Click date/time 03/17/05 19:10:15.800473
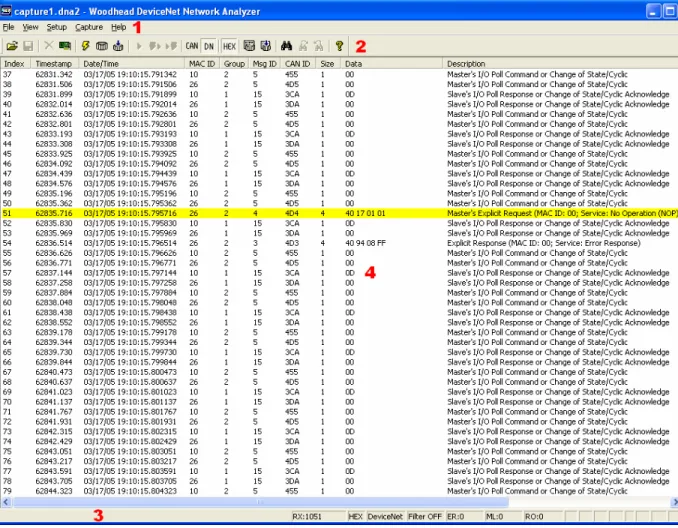The height and width of the screenshot is (528, 678). click(x=130, y=372)
